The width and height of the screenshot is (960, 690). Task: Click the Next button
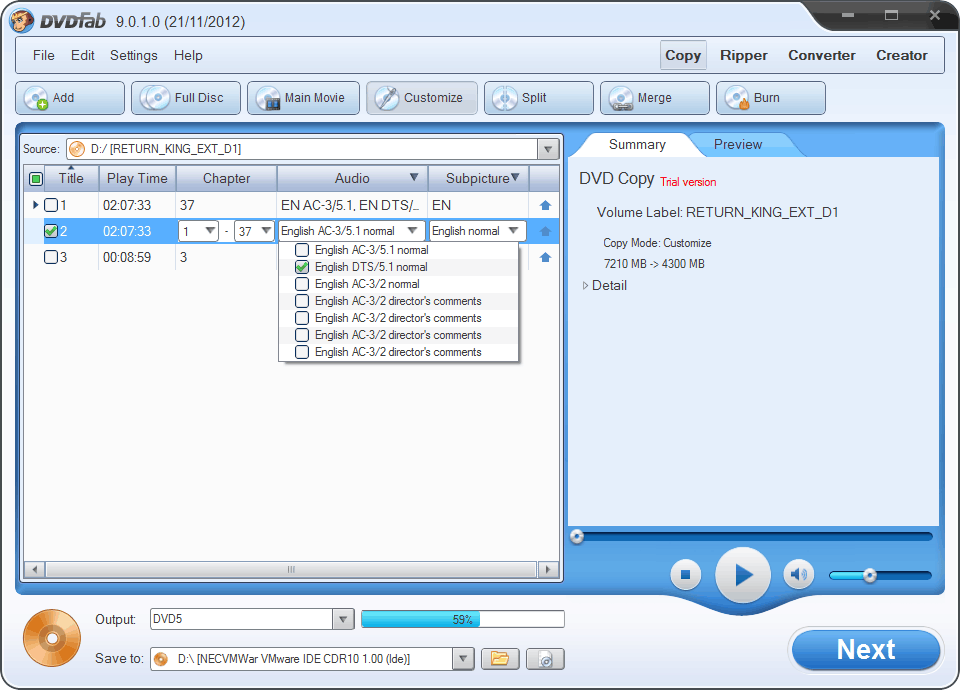point(866,650)
